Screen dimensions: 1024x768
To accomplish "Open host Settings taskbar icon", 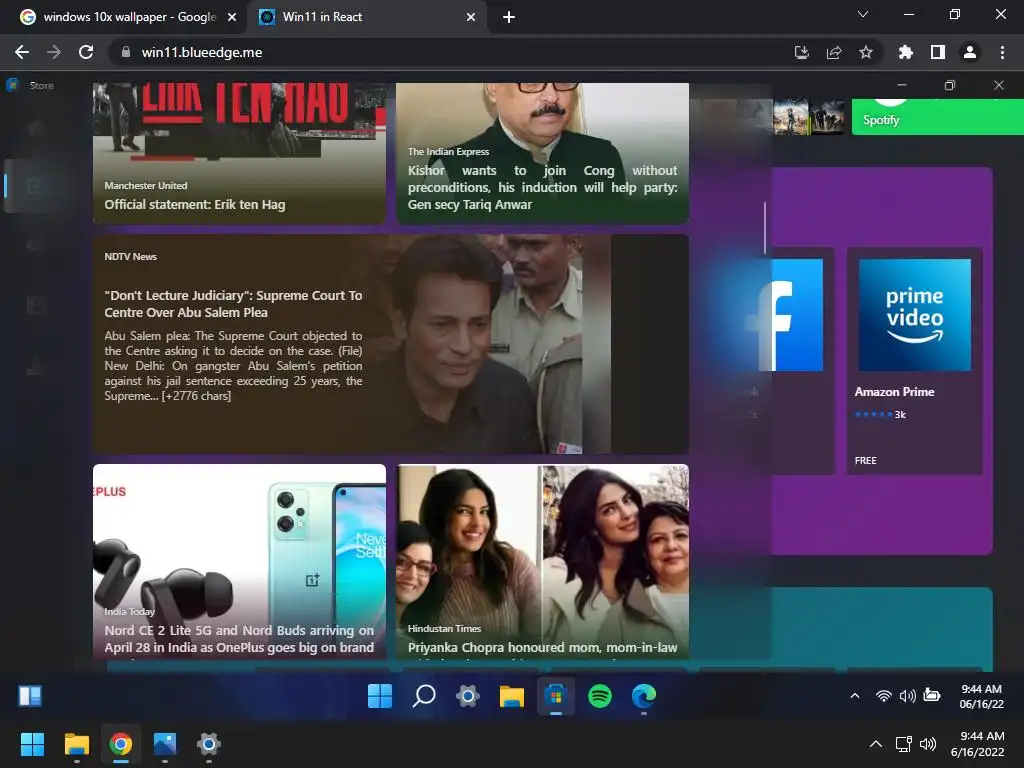I will [x=208, y=744].
